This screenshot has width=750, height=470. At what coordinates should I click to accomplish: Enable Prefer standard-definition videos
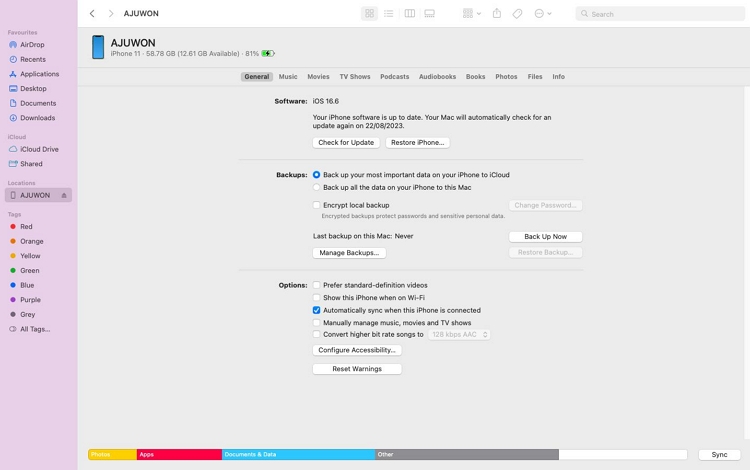316,285
